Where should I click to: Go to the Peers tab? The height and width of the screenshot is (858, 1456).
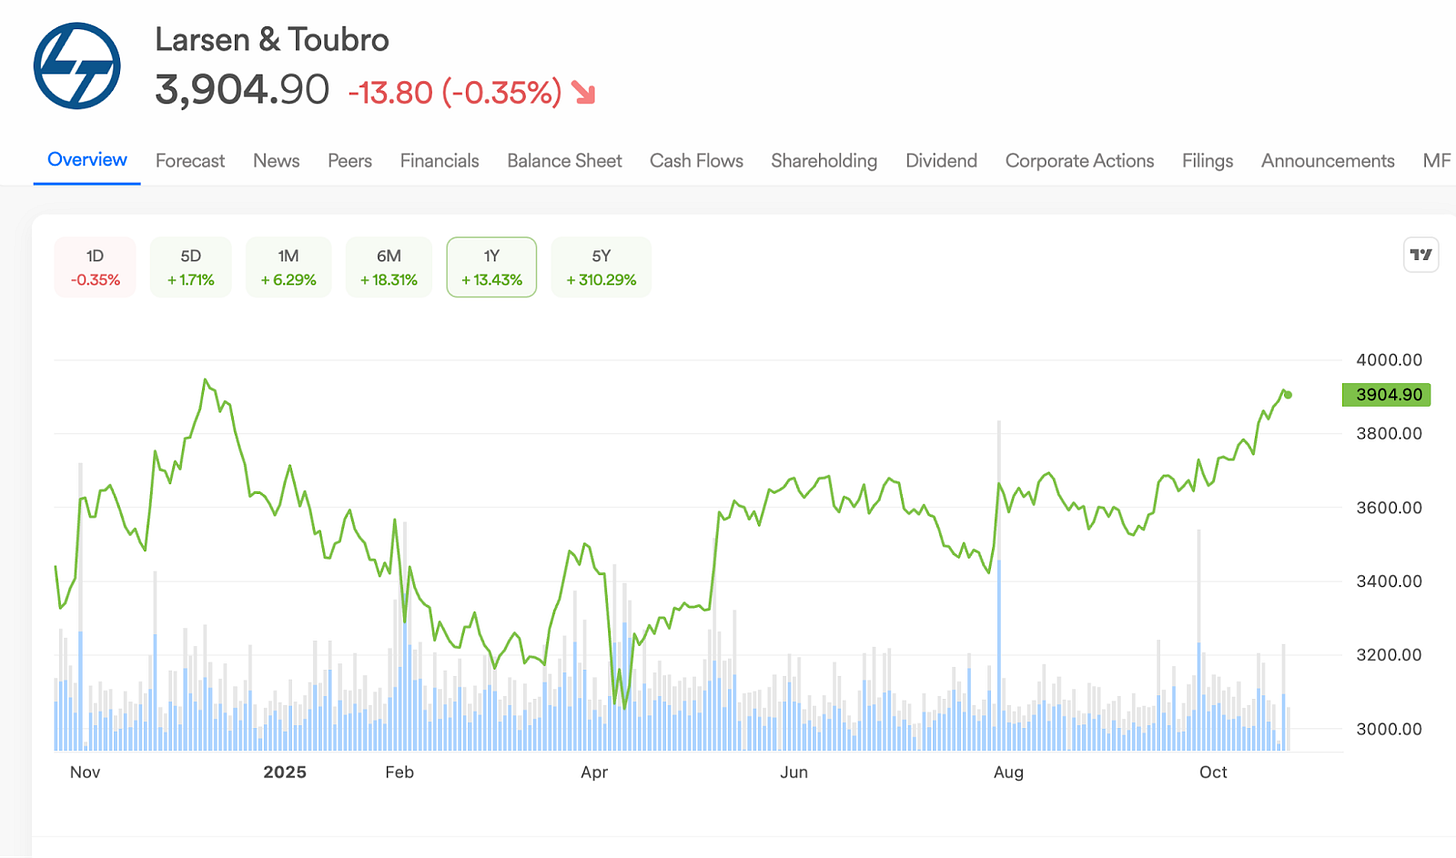[x=350, y=161]
